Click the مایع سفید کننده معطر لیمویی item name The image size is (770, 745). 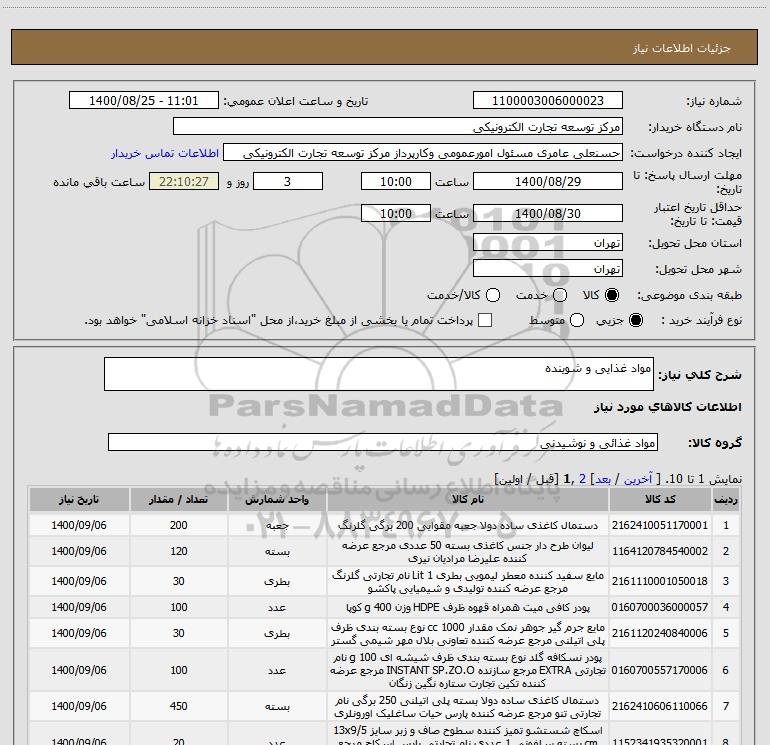(x=468, y=581)
